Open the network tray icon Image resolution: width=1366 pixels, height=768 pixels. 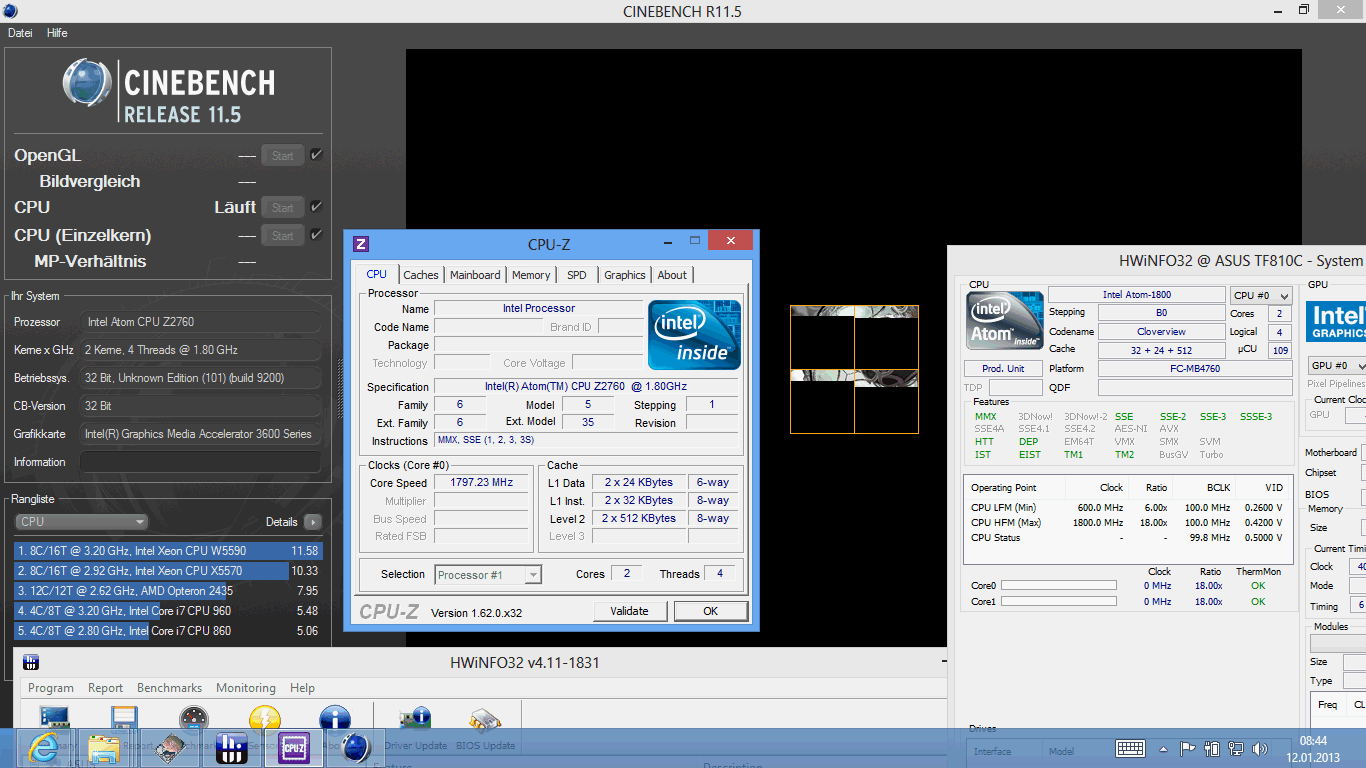[x=1236, y=748]
